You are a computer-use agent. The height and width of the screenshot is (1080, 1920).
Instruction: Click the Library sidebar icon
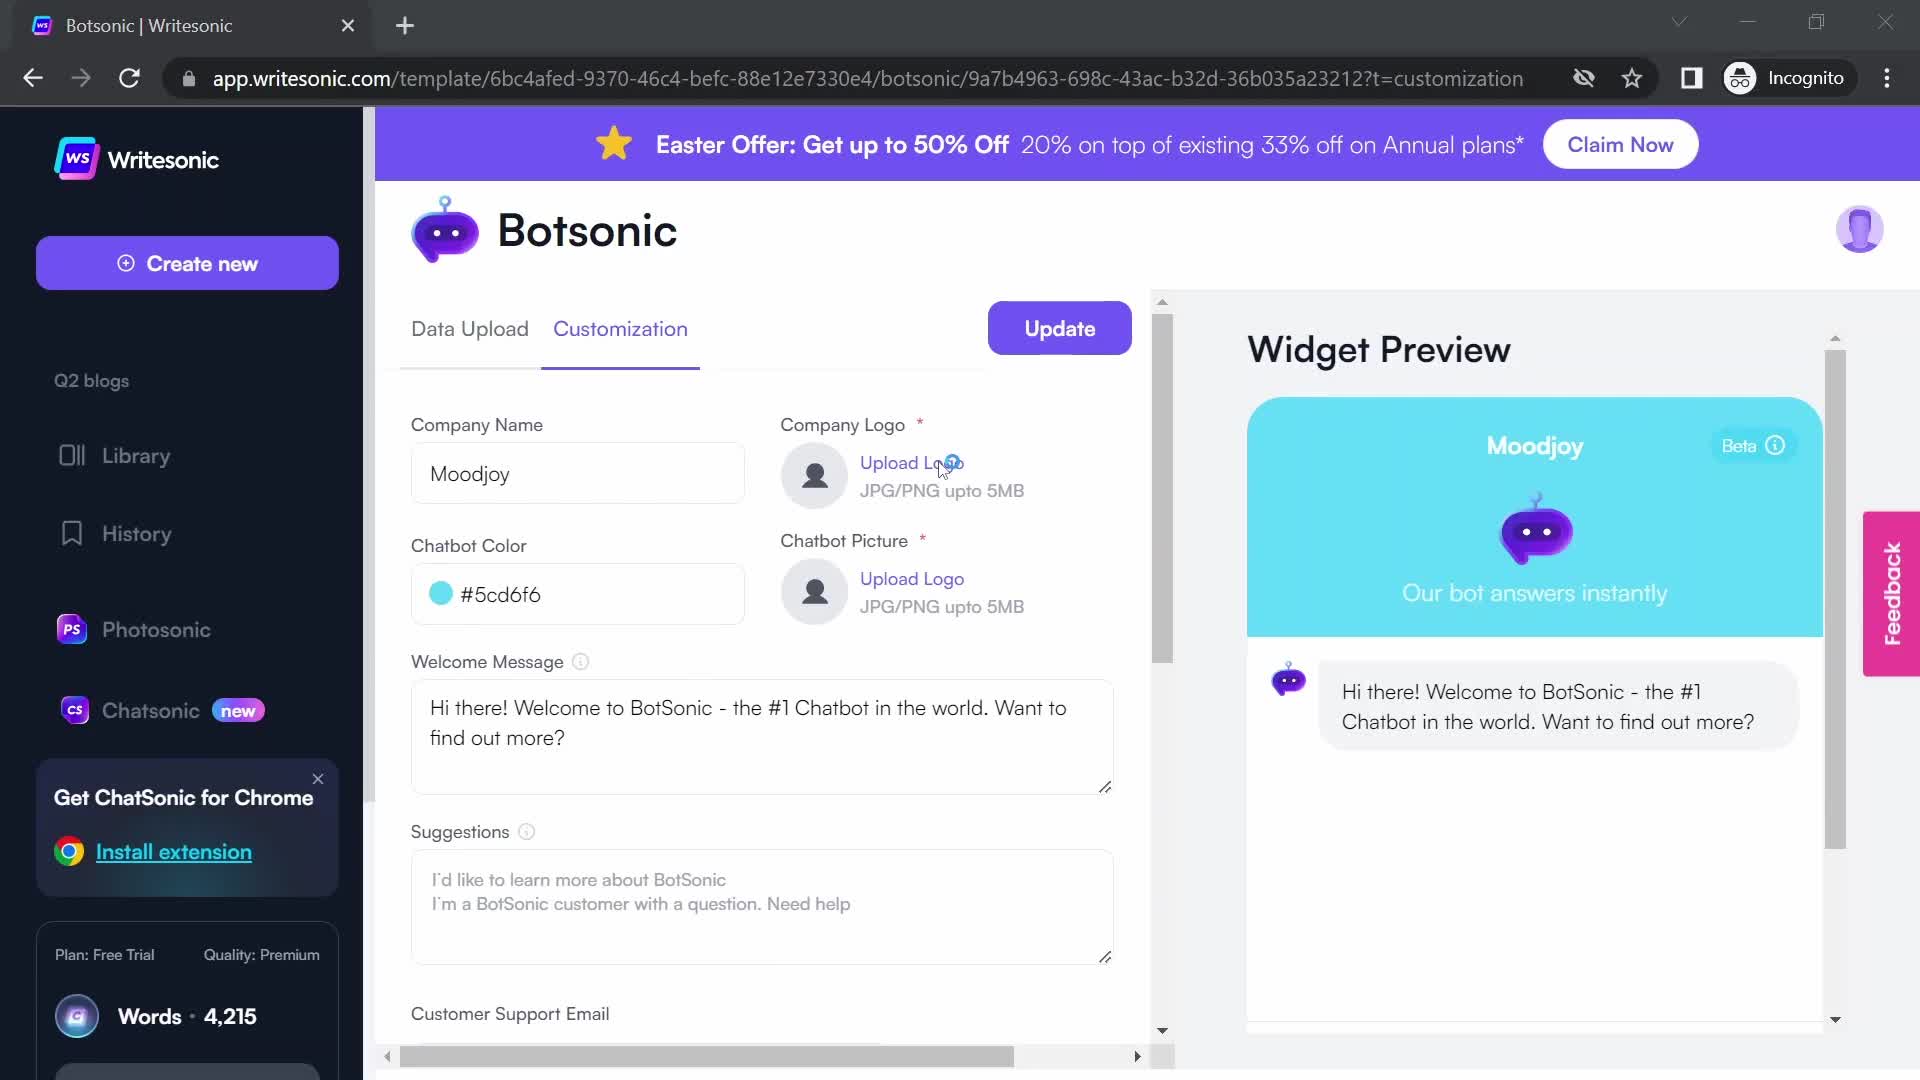[71, 455]
